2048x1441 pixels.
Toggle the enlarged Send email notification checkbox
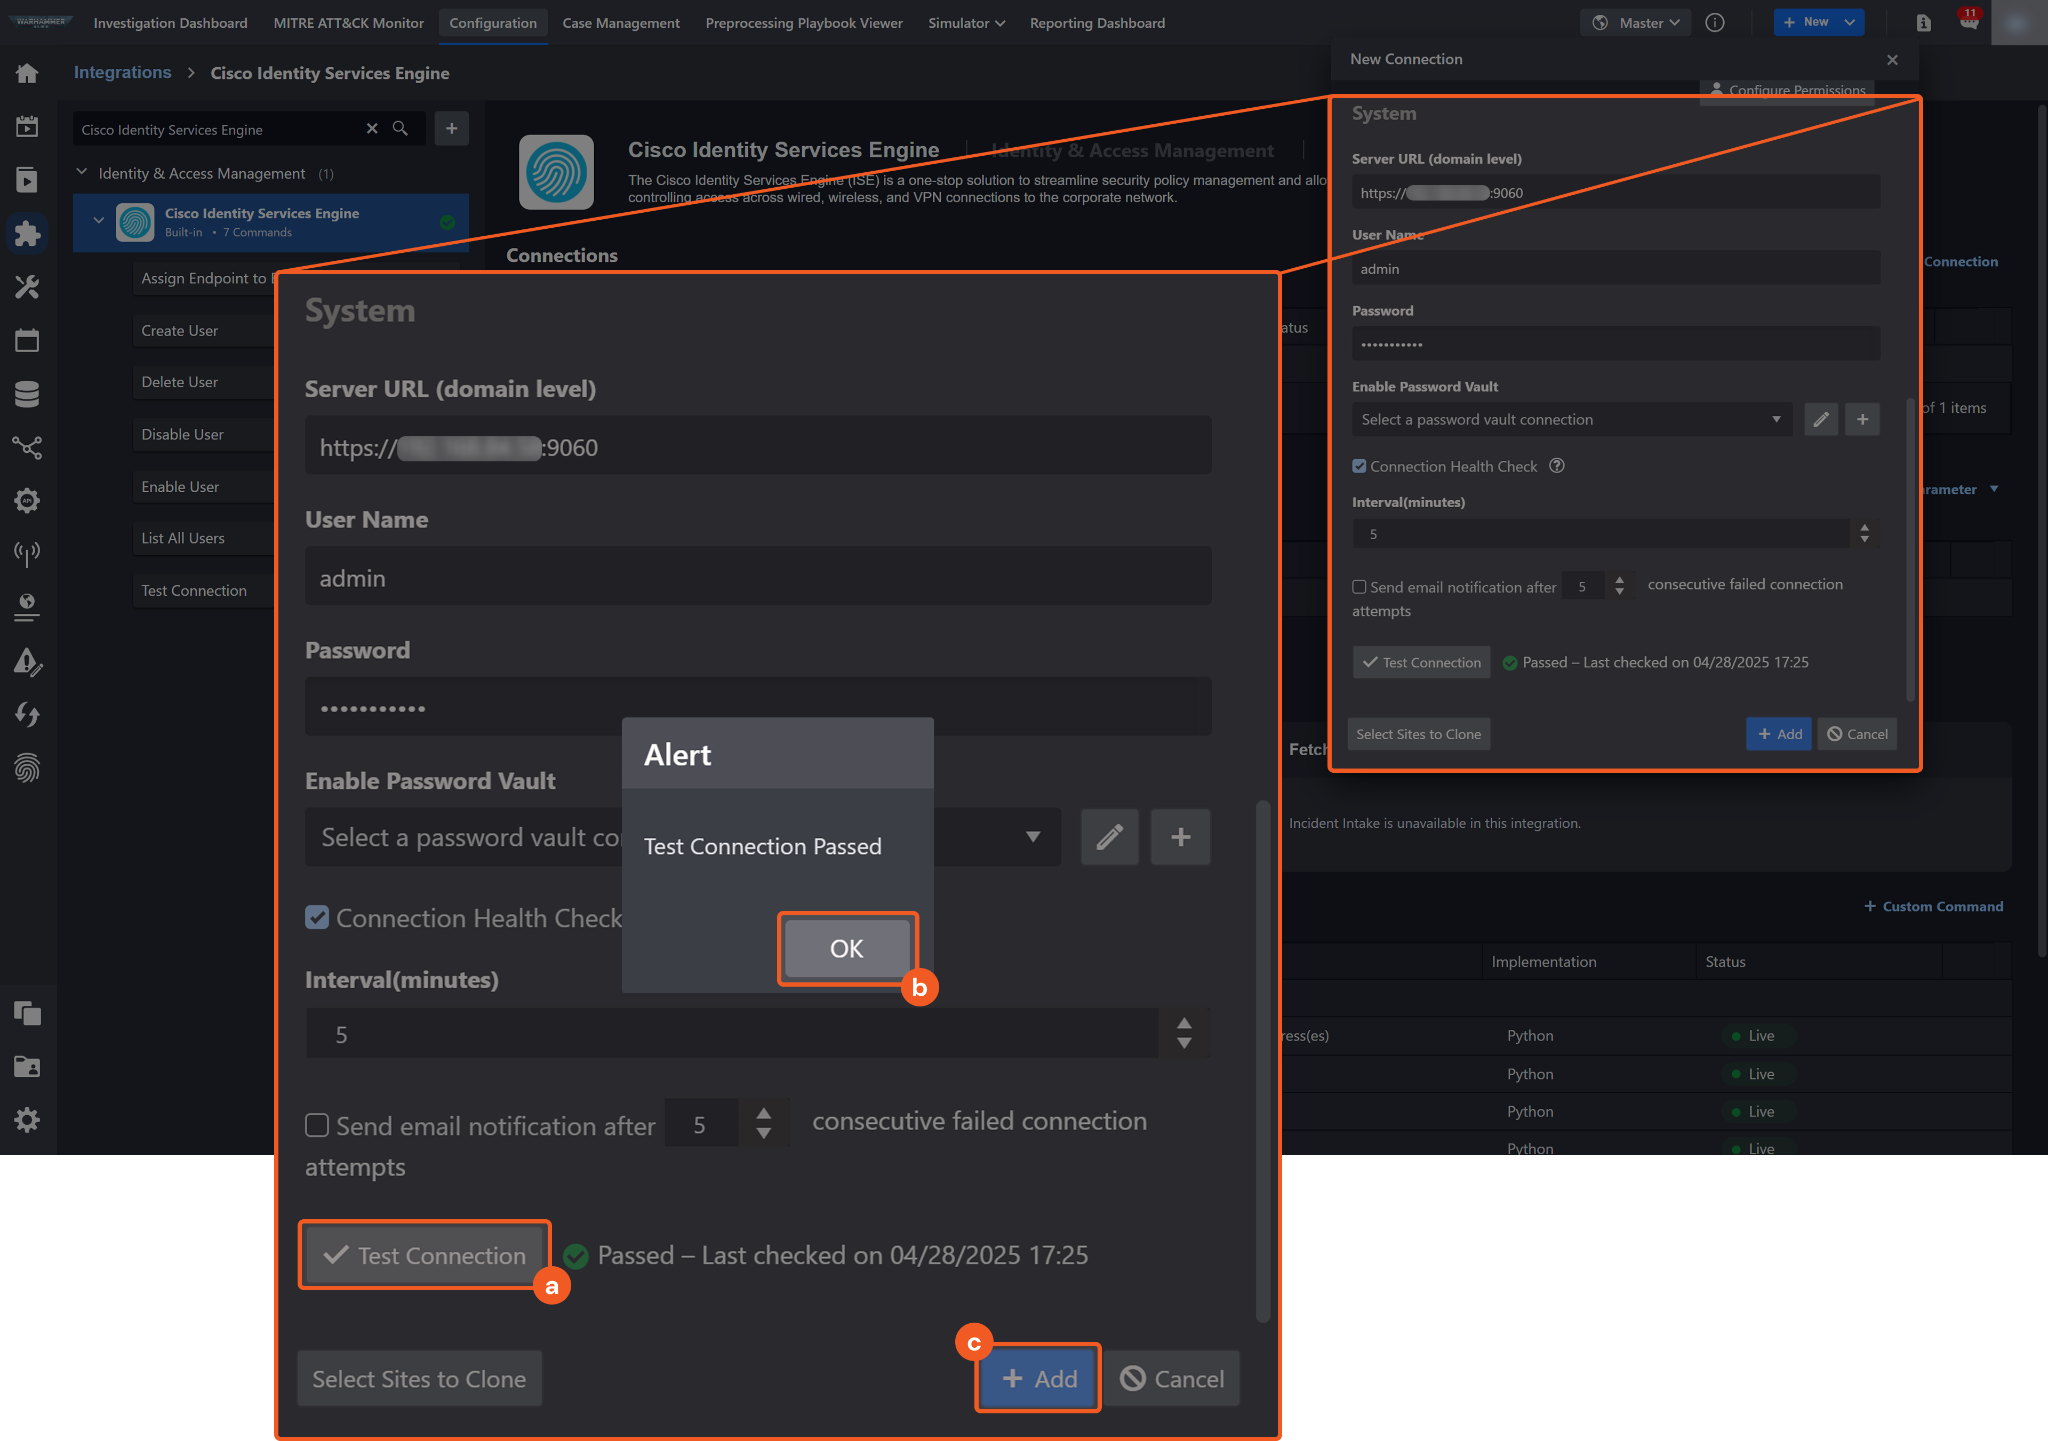click(317, 1126)
